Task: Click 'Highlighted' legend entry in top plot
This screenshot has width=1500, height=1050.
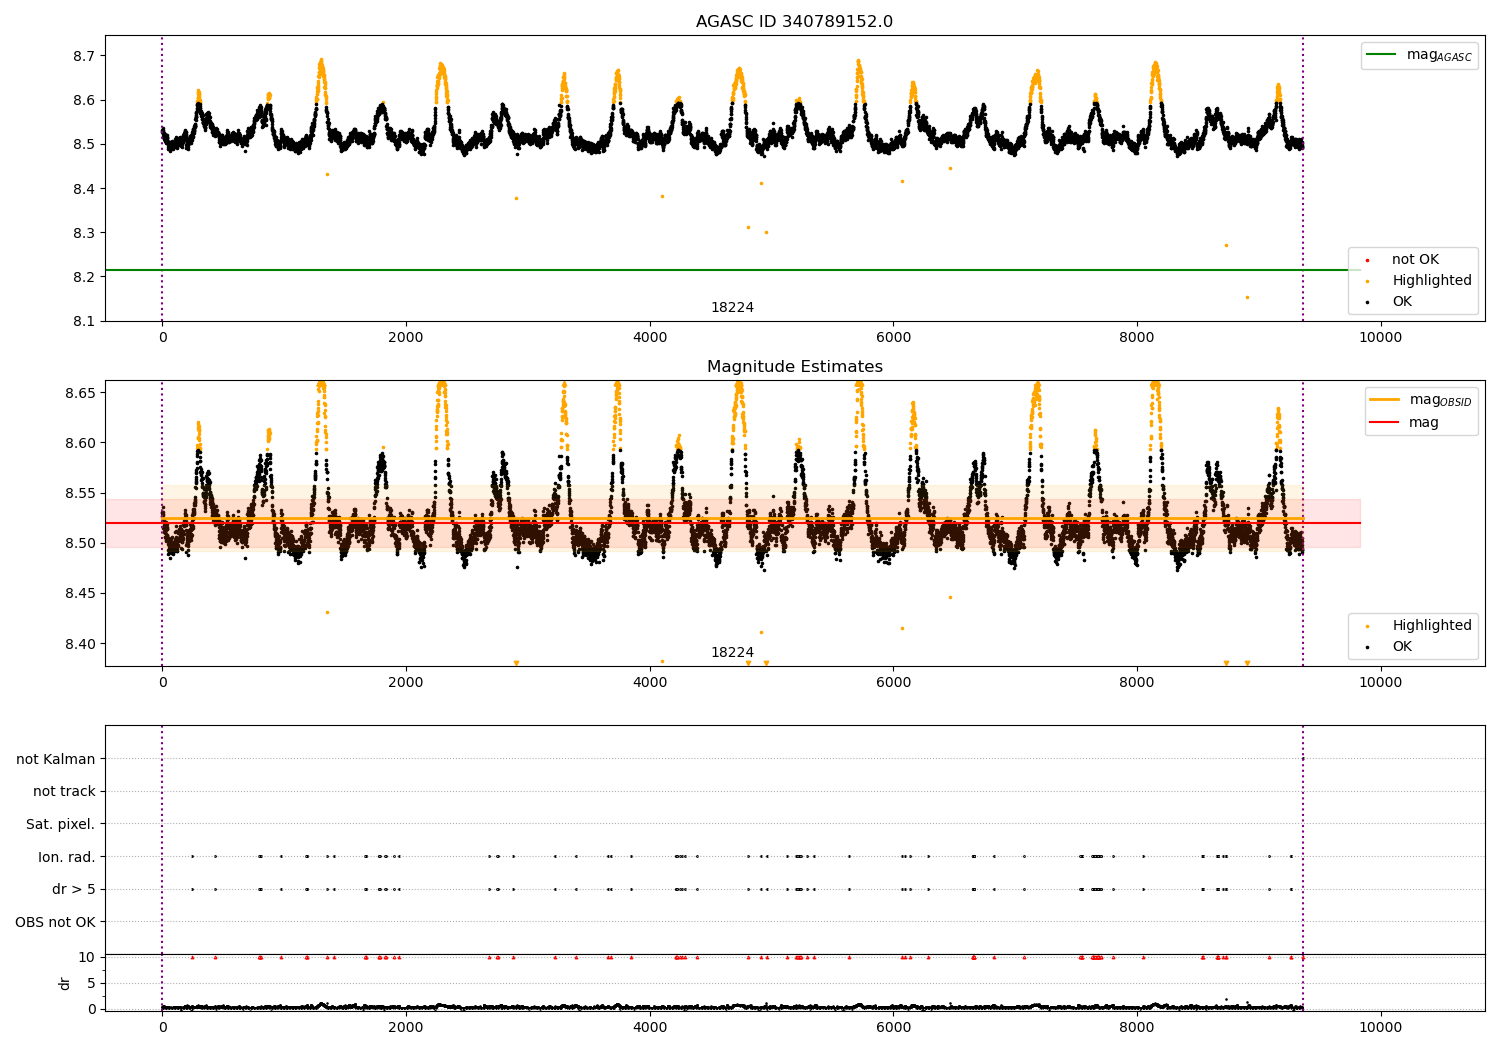Action: click(1431, 281)
